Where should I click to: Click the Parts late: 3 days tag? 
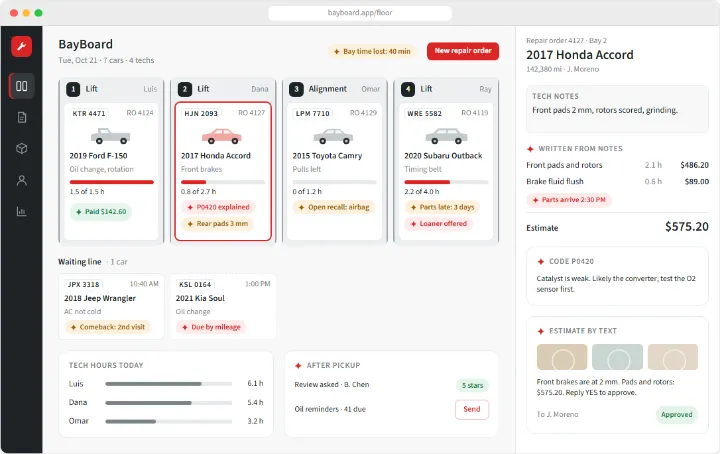point(442,207)
